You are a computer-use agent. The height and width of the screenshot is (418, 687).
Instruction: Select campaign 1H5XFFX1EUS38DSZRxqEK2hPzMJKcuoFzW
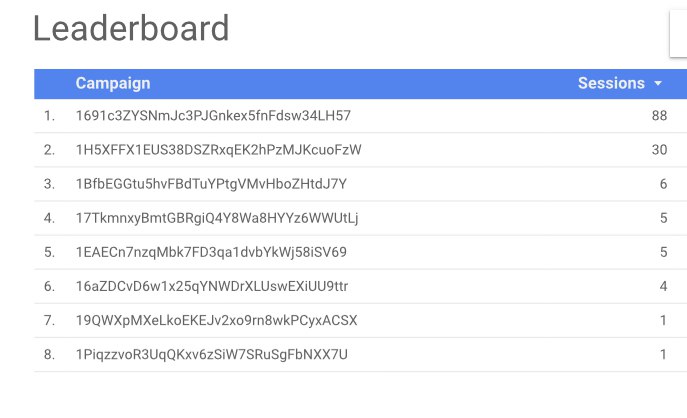219,150
